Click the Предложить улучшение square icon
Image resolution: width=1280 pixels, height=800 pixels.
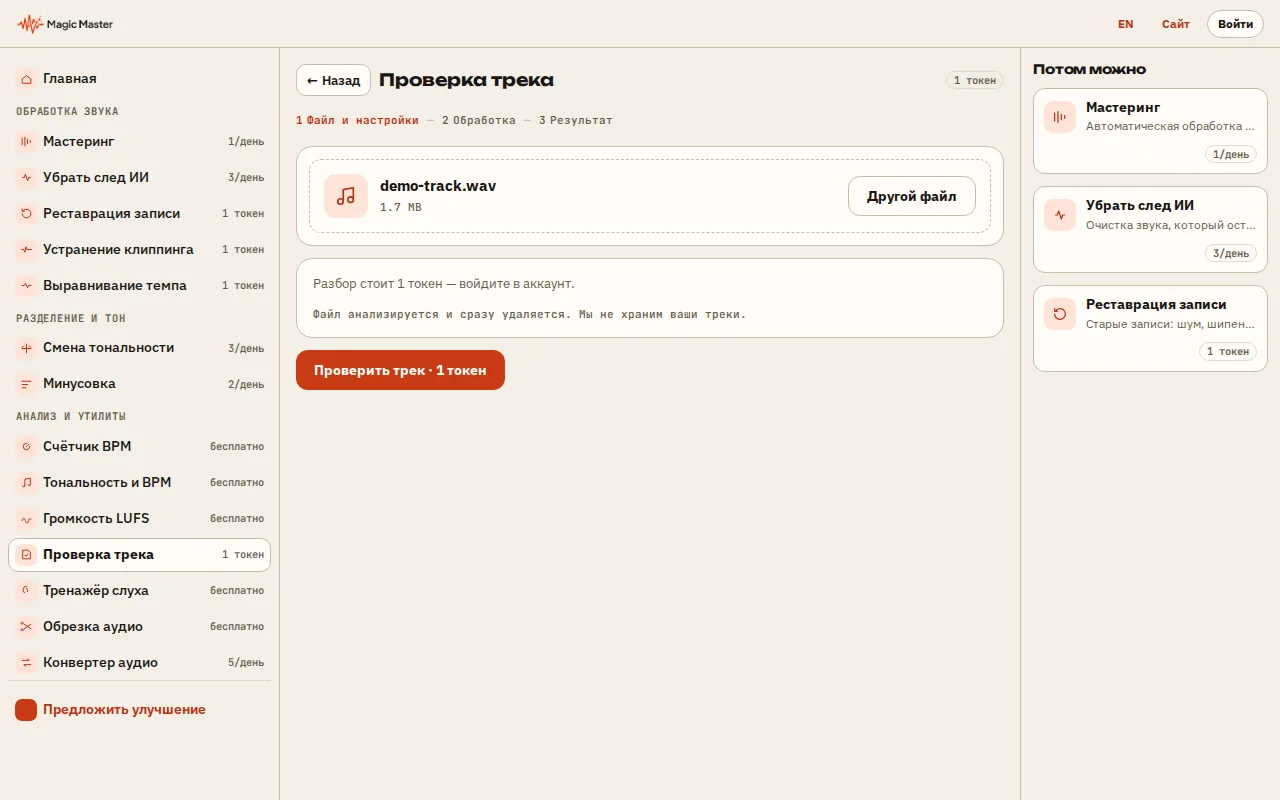pos(26,710)
